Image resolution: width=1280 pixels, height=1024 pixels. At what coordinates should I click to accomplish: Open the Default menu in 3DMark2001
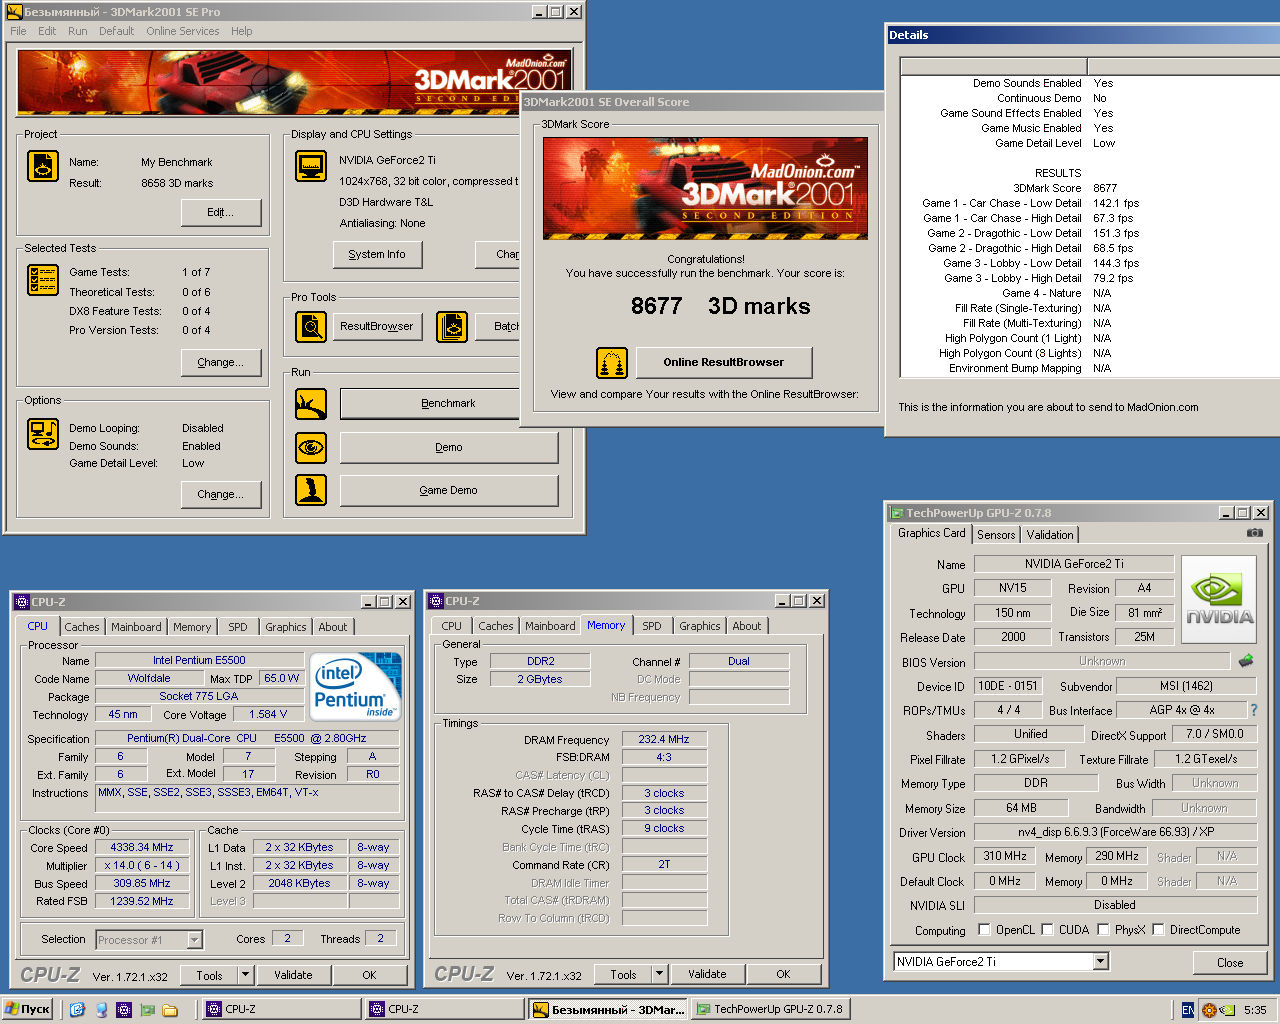tap(116, 31)
